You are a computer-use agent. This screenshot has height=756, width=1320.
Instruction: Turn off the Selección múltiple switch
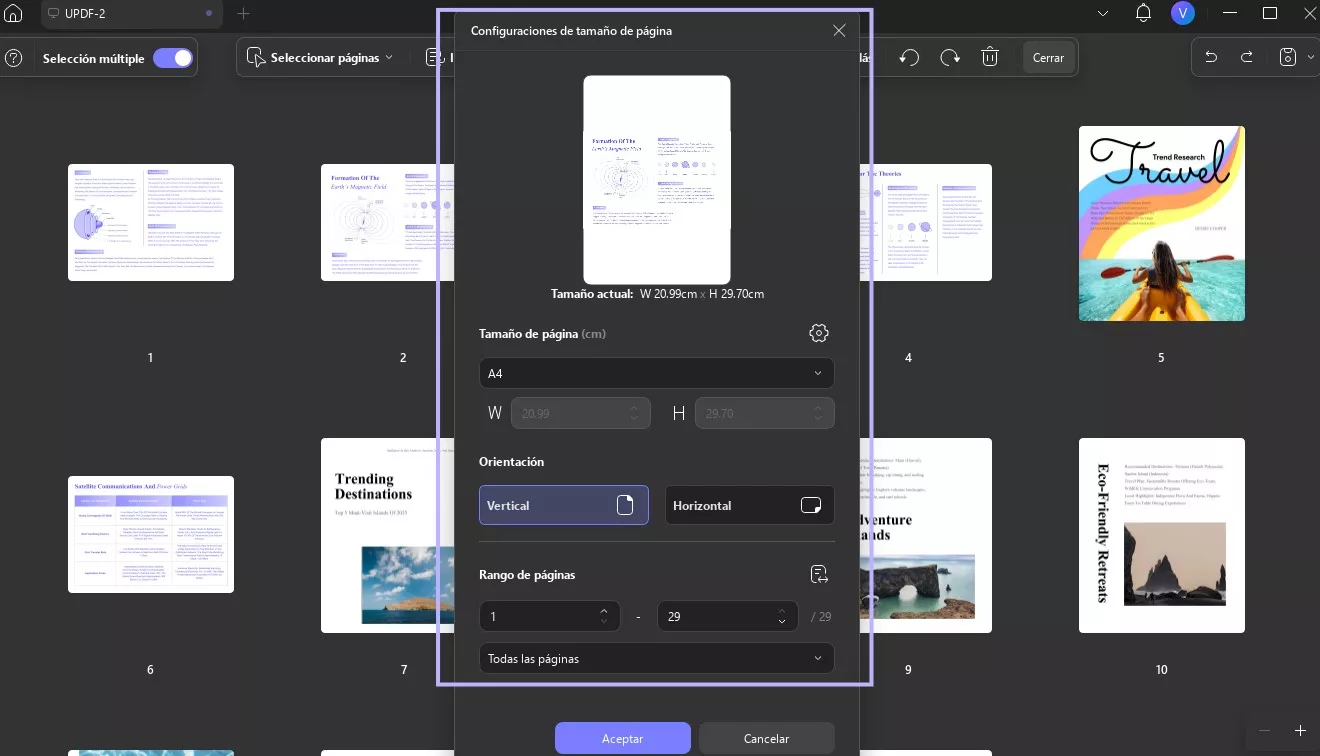click(173, 58)
